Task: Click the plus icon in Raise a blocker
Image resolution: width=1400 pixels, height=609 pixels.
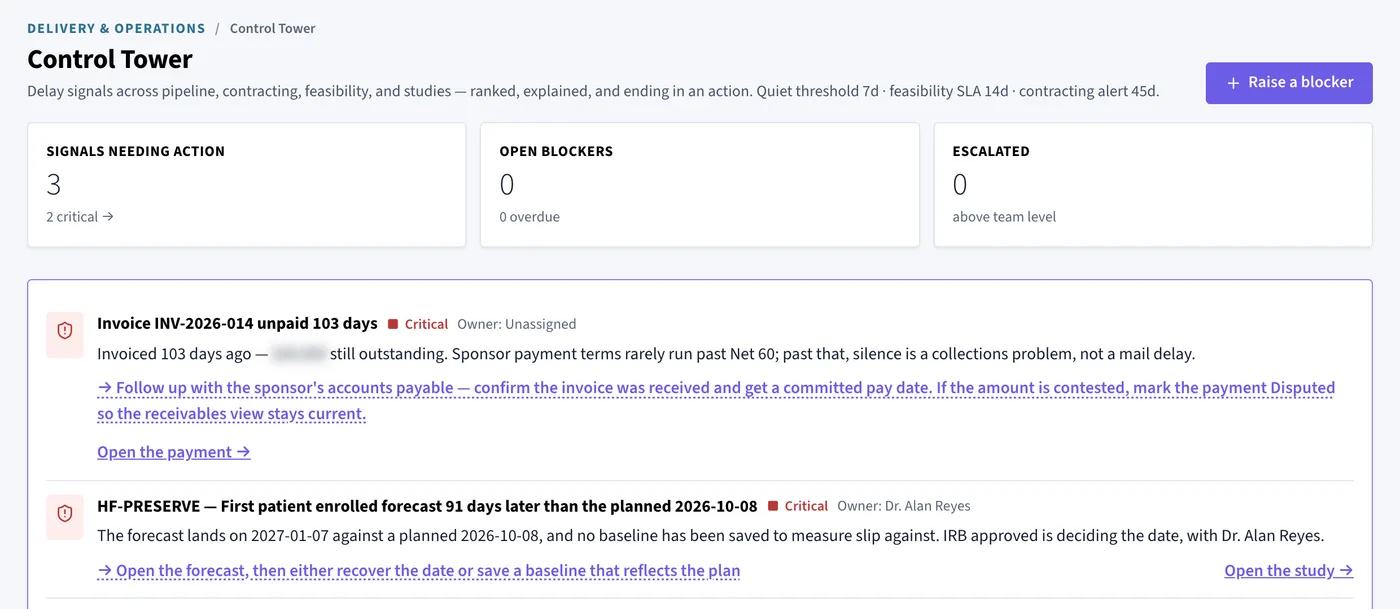Action: [1233, 83]
